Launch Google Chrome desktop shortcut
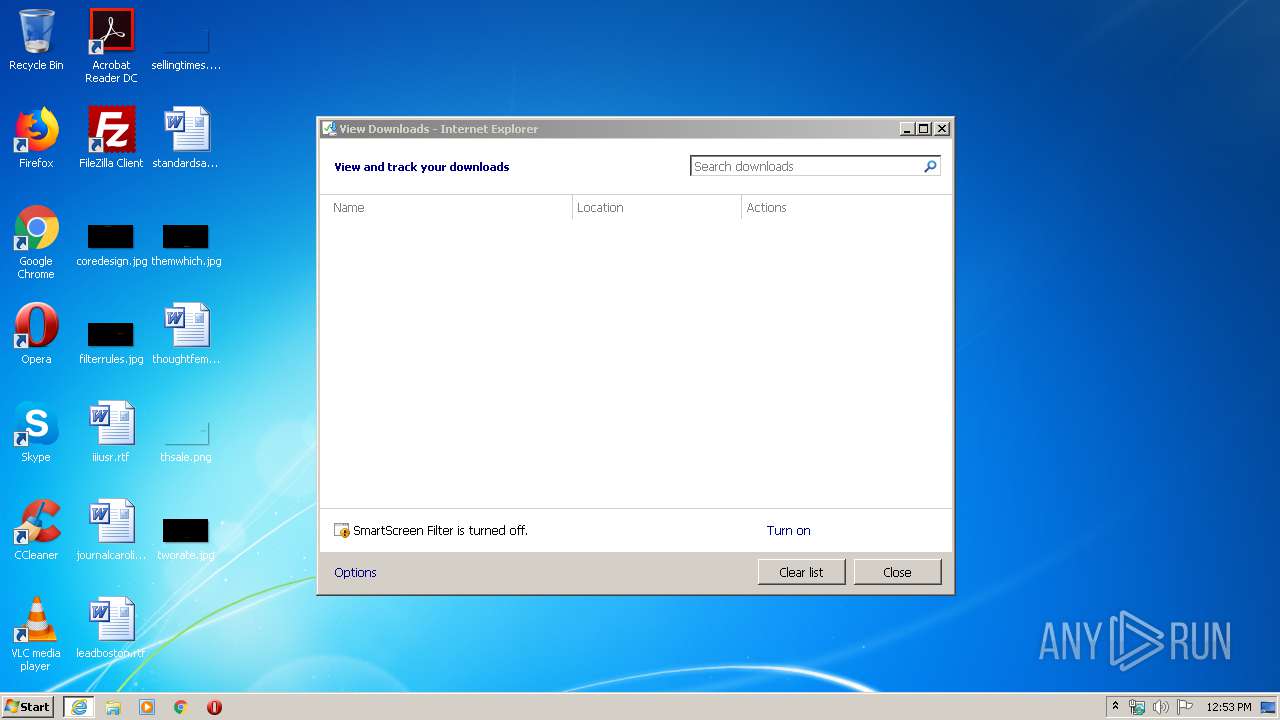This screenshot has height=720, width=1280. click(x=36, y=242)
